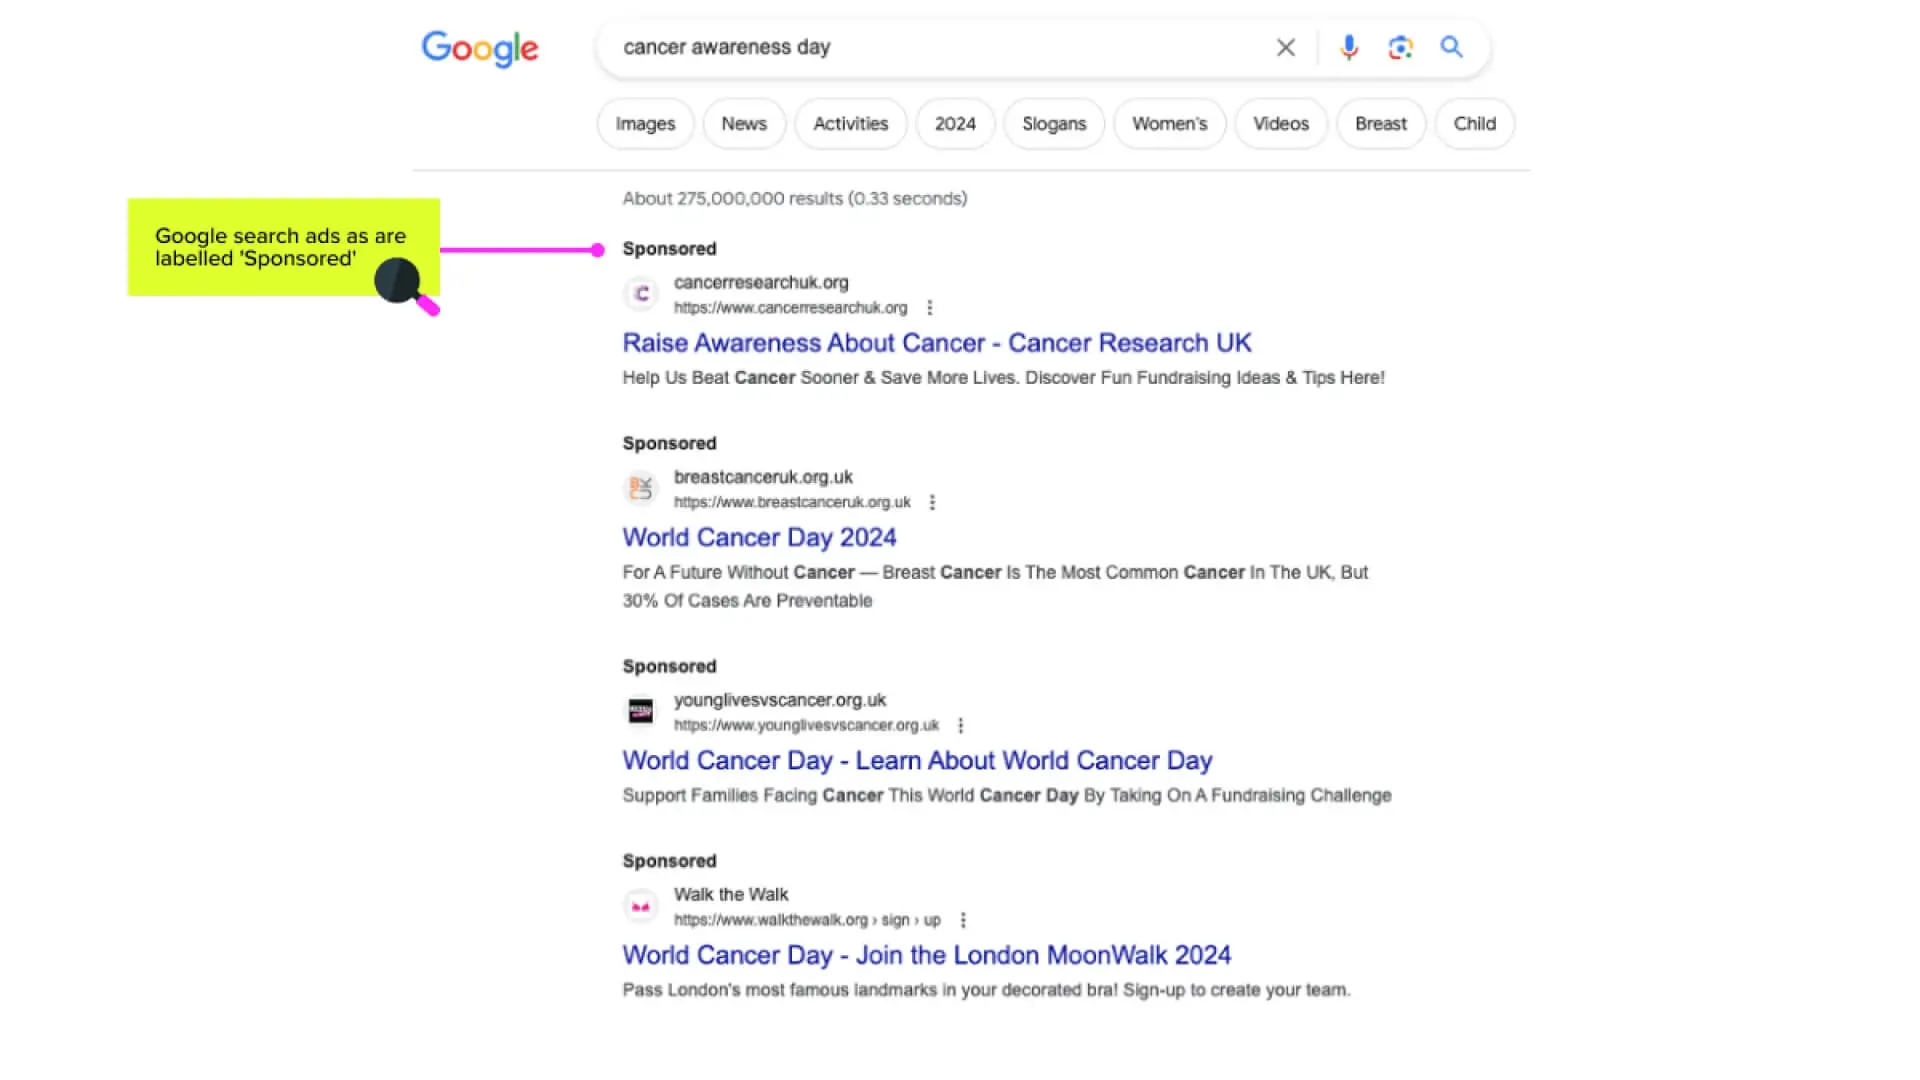Click 'Support Families Facing Cancer' description
Image resolution: width=1920 pixels, height=1080 pixels.
(1007, 796)
